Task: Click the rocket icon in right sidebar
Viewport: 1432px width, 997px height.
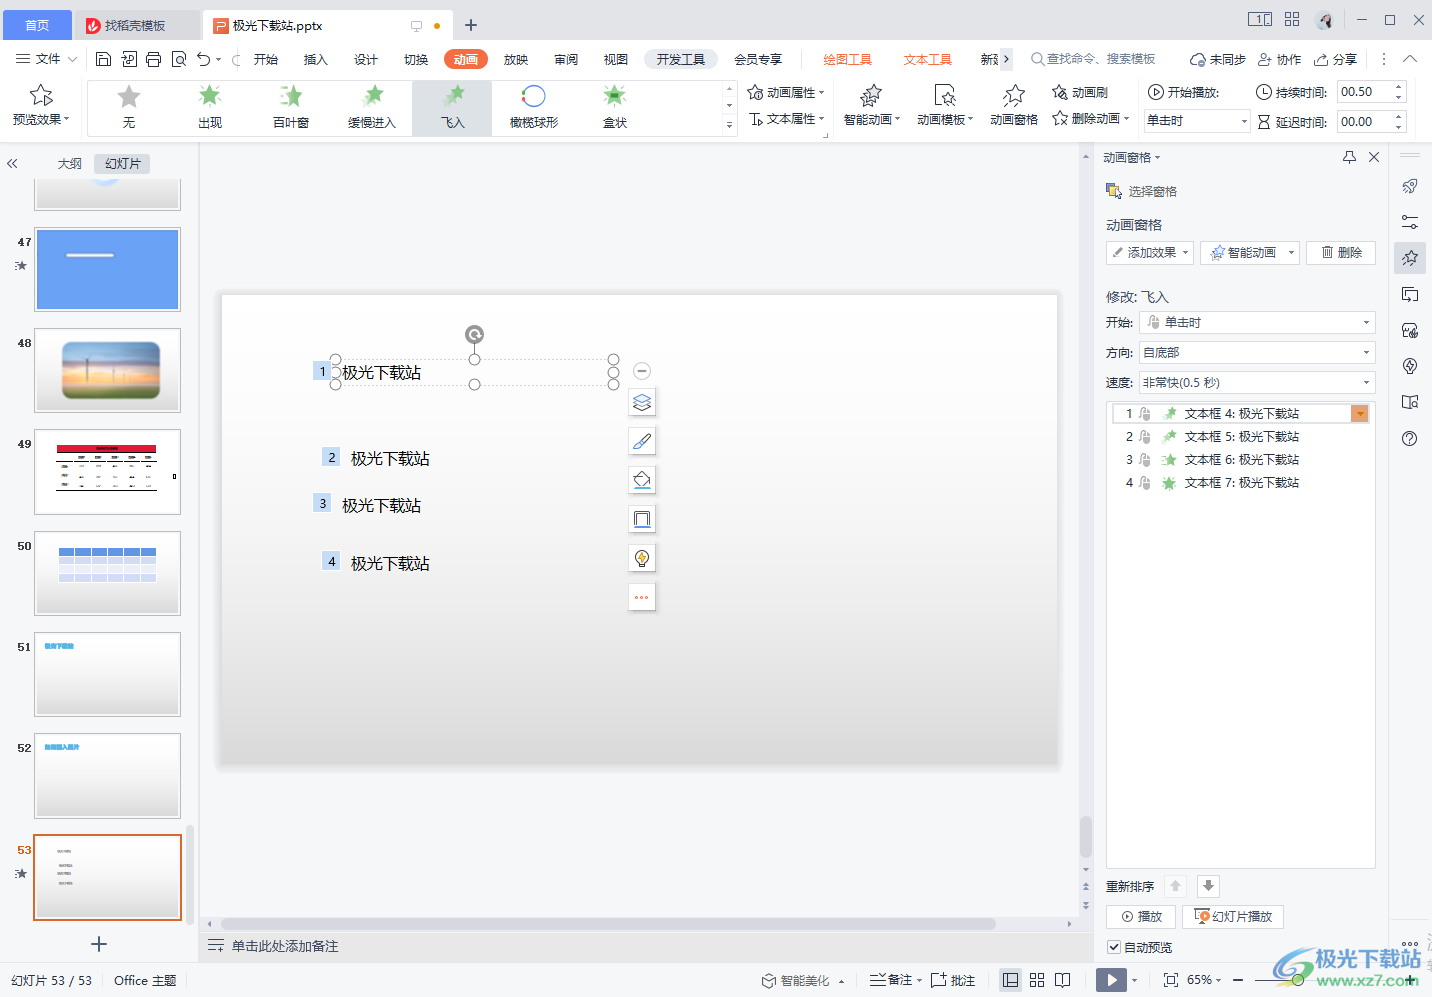Action: coord(1410,186)
